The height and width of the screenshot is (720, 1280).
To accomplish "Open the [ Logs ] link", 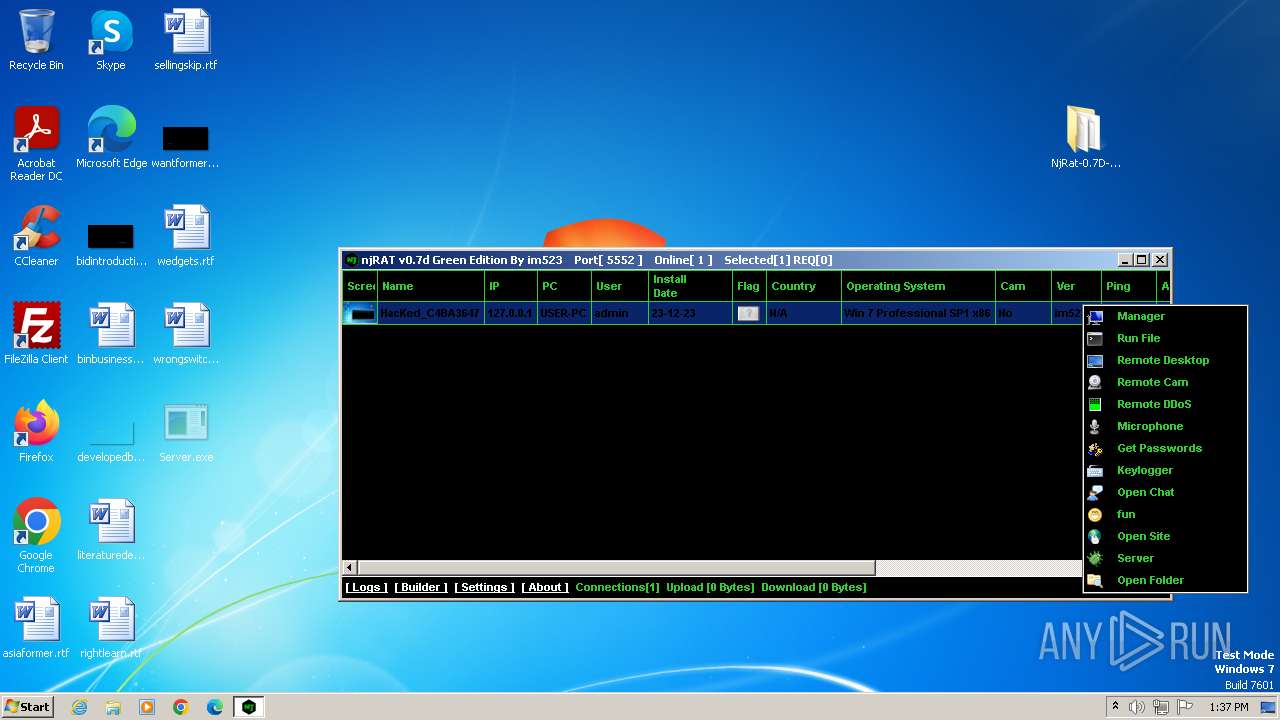I will [x=366, y=587].
